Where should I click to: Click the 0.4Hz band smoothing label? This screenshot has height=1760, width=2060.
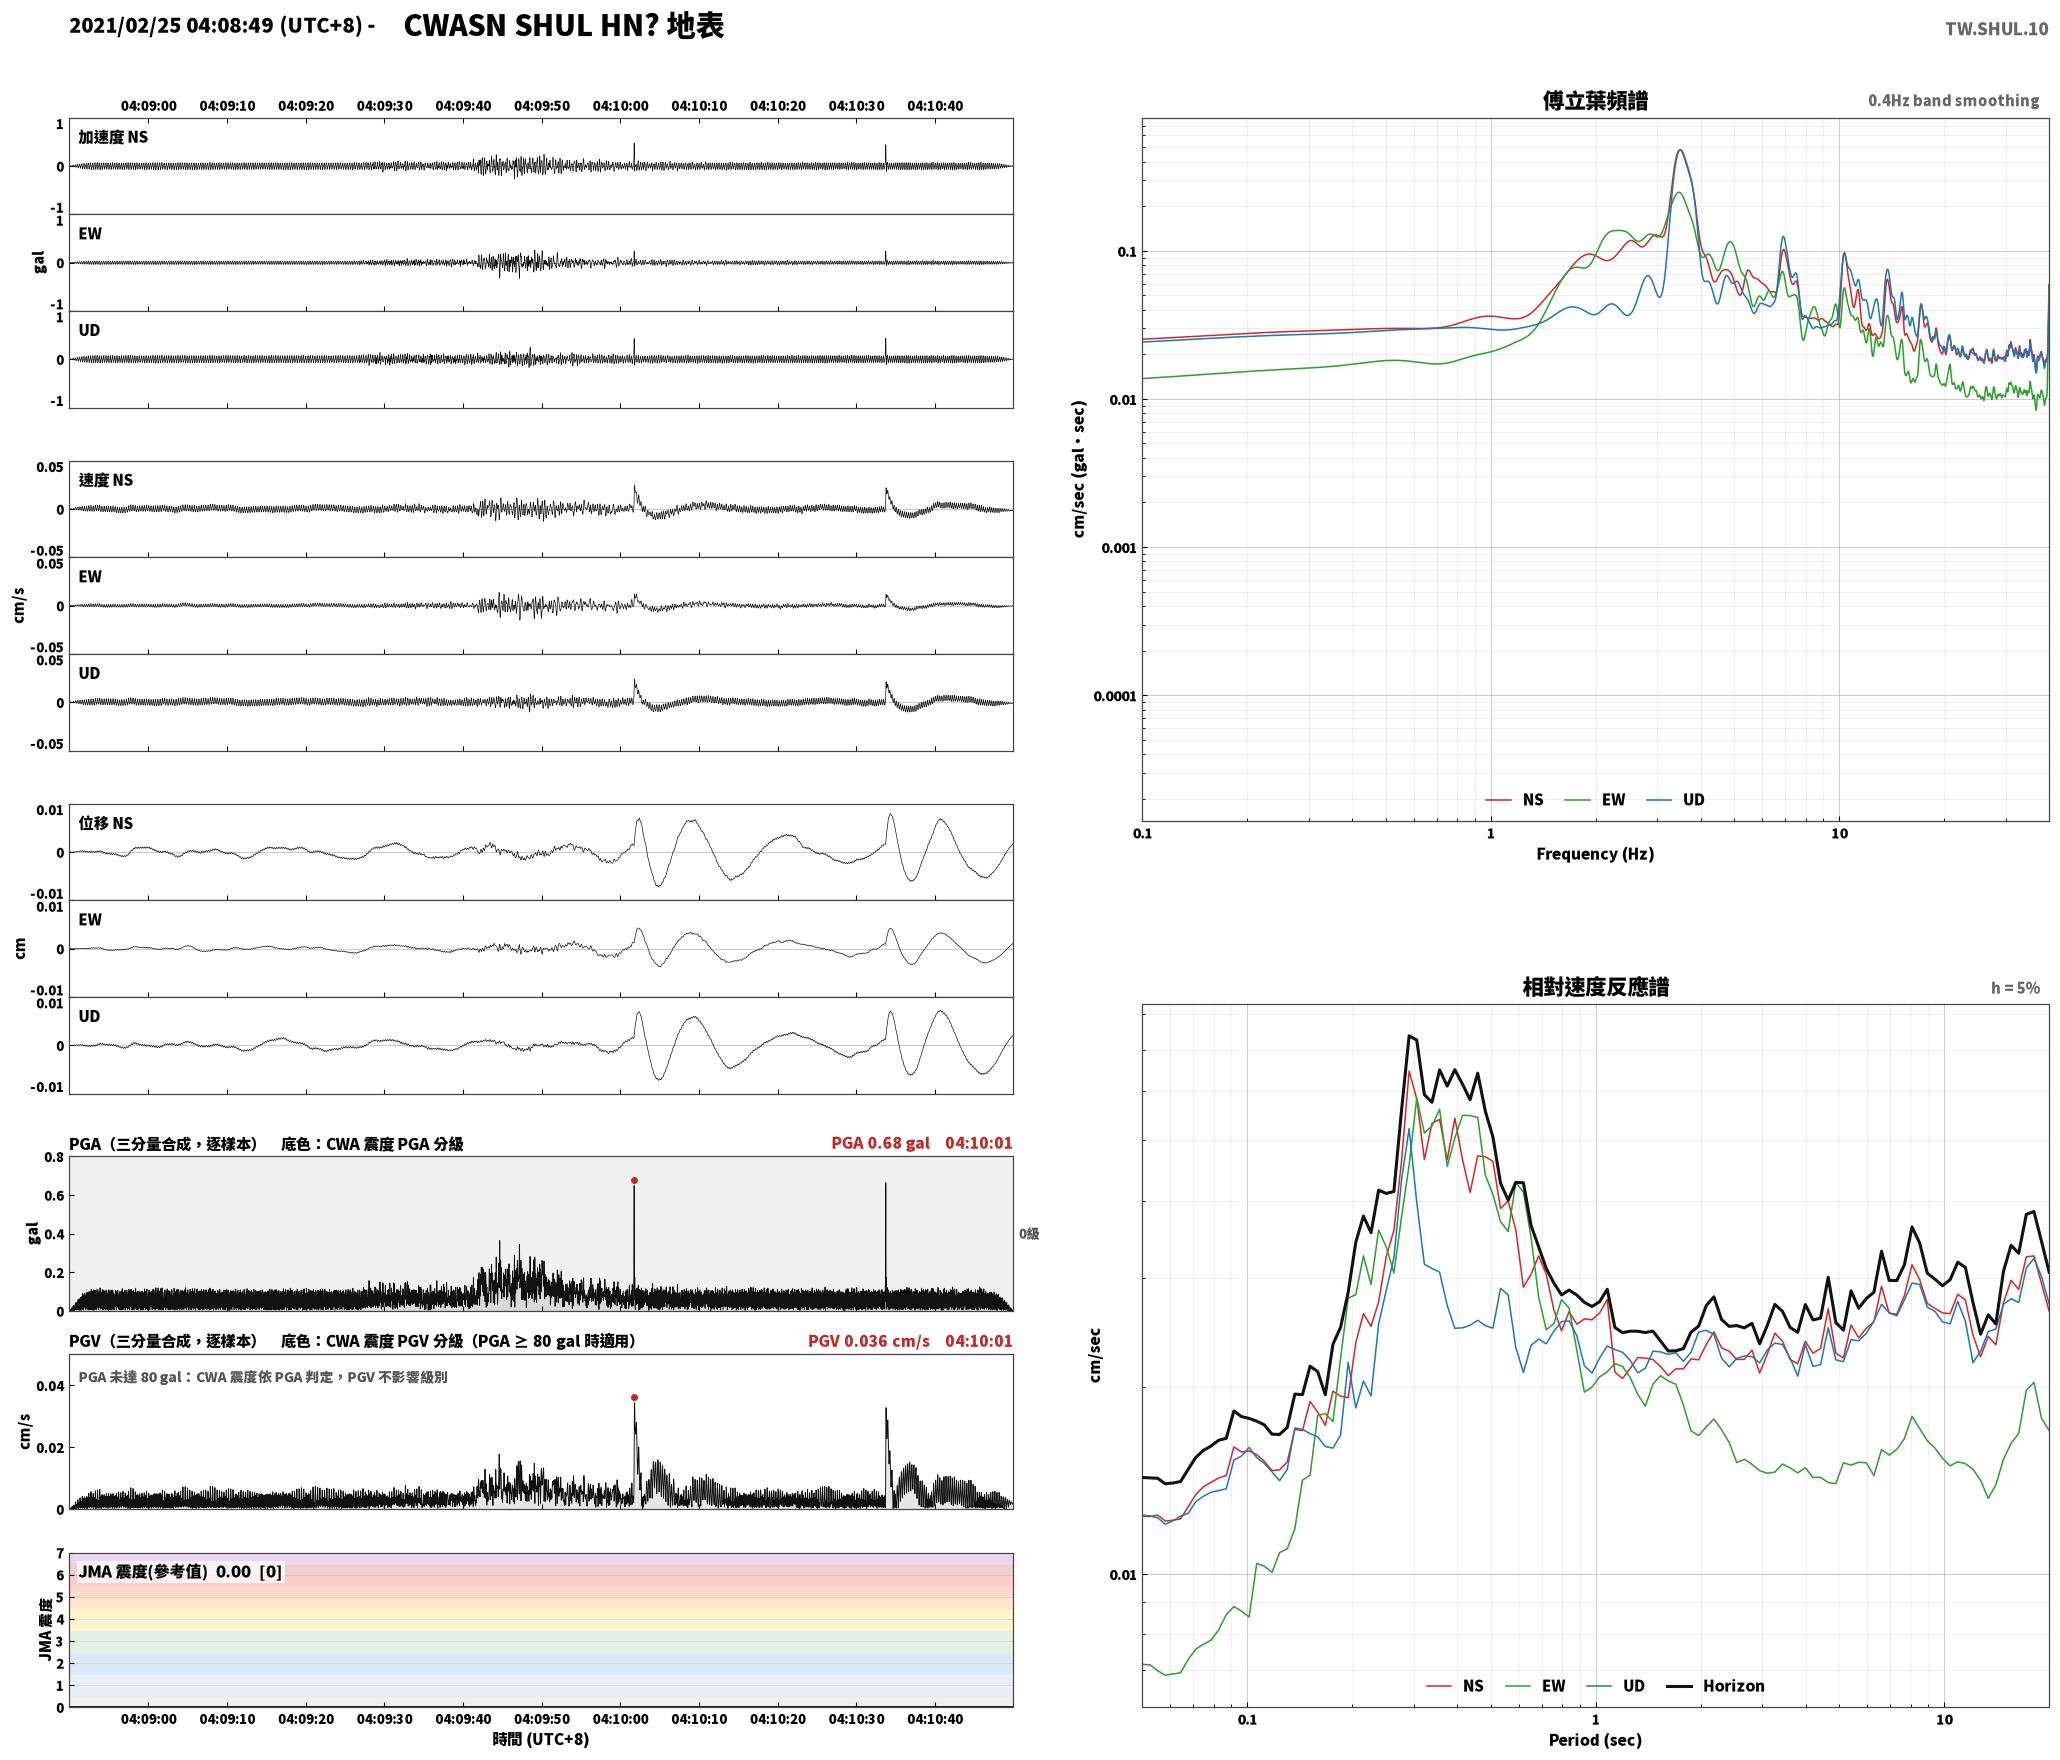1953,100
